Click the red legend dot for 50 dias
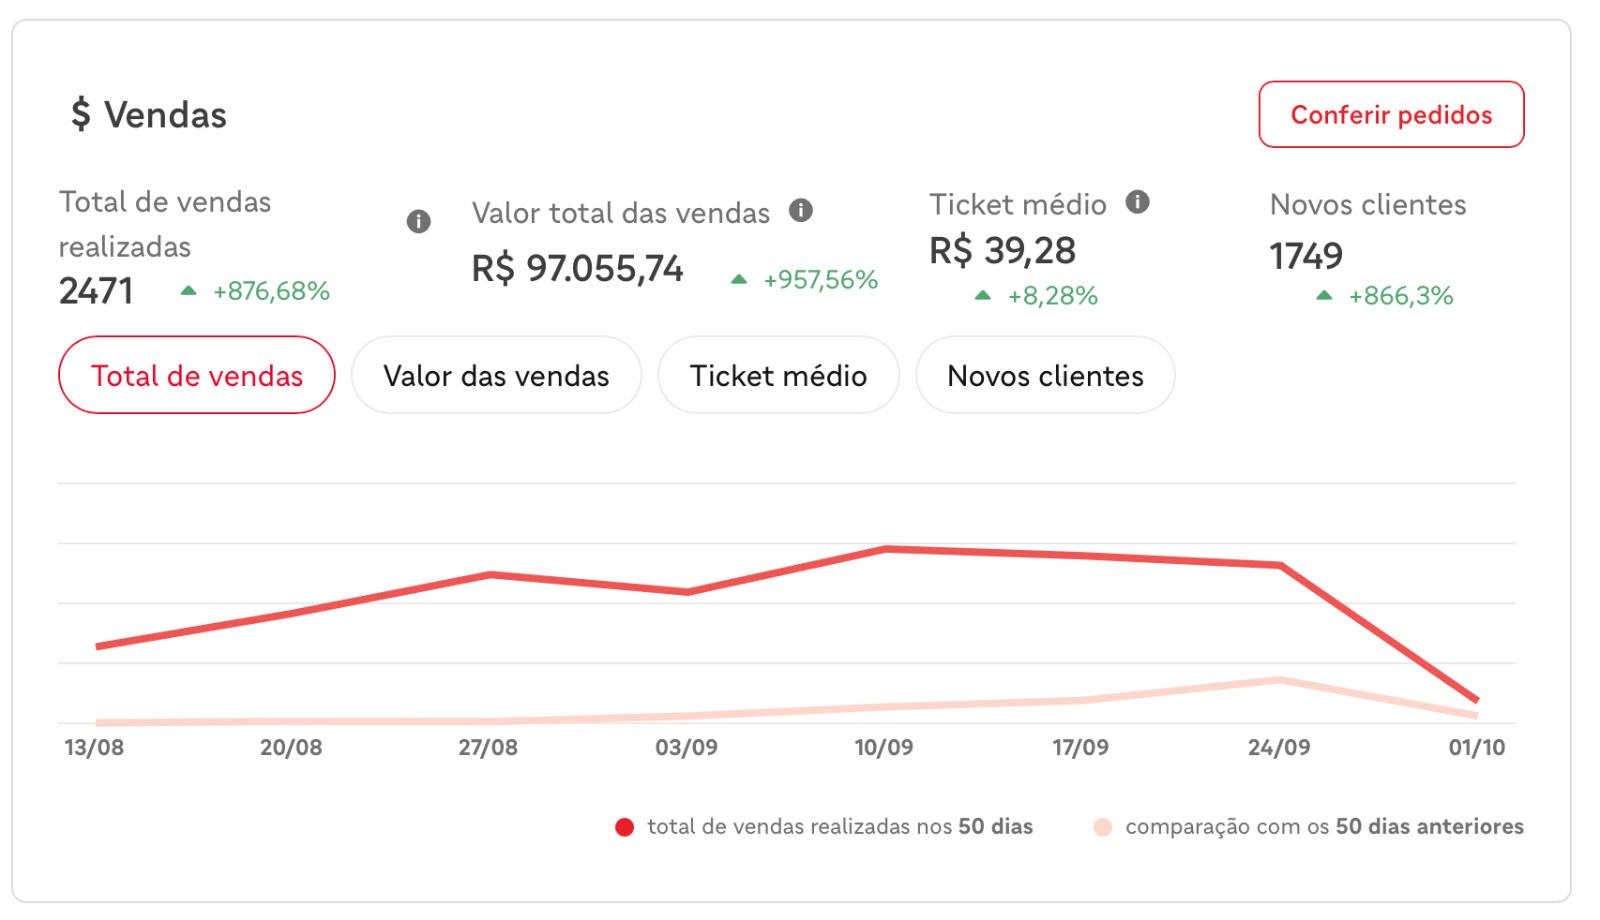The width and height of the screenshot is (1600, 920). [x=625, y=827]
